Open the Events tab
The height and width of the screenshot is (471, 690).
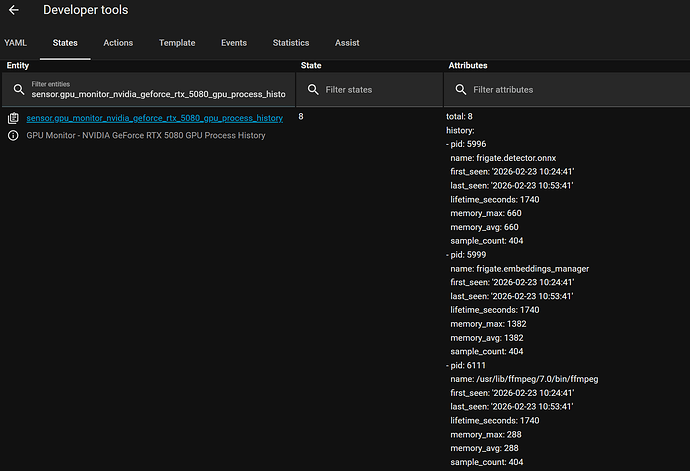point(234,43)
